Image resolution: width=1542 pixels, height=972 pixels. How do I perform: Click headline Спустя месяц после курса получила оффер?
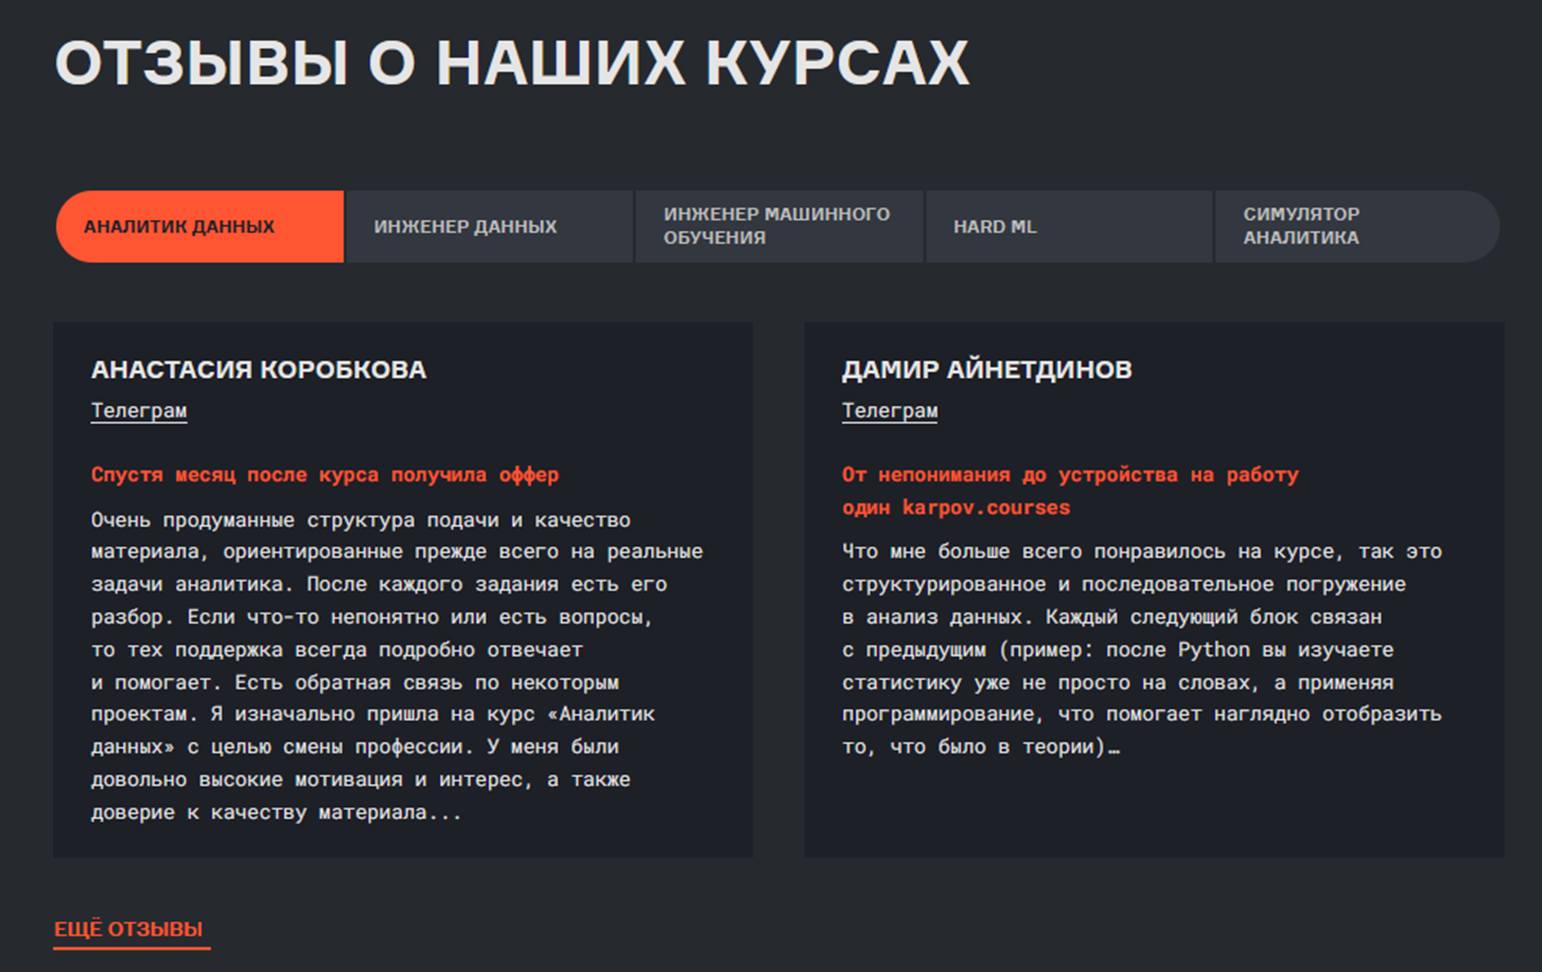(x=325, y=475)
